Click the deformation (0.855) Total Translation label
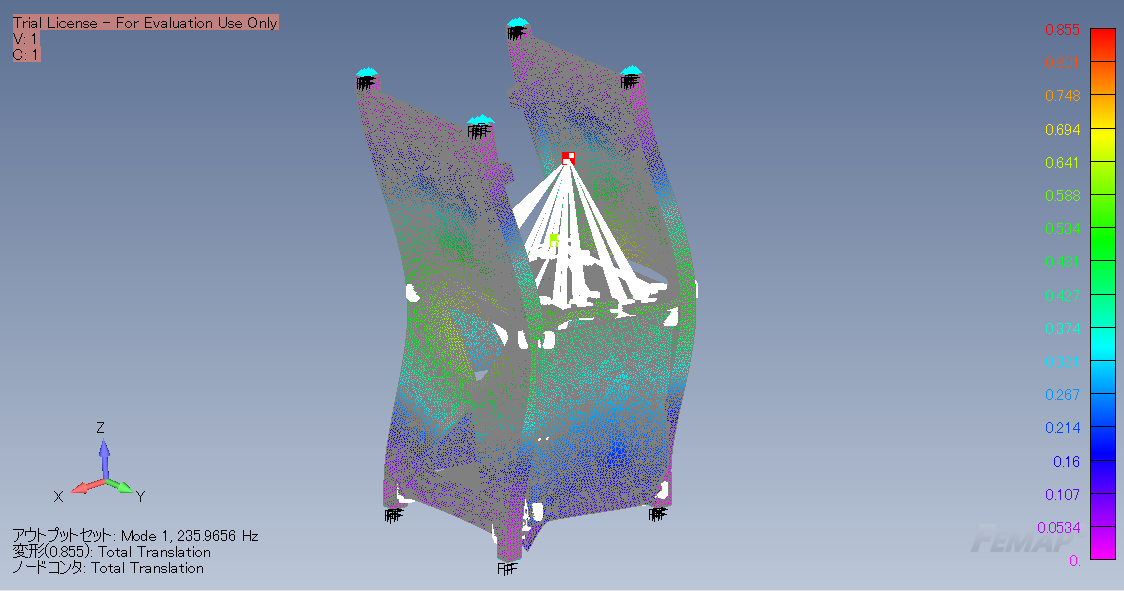The image size is (1124, 591). coord(111,552)
